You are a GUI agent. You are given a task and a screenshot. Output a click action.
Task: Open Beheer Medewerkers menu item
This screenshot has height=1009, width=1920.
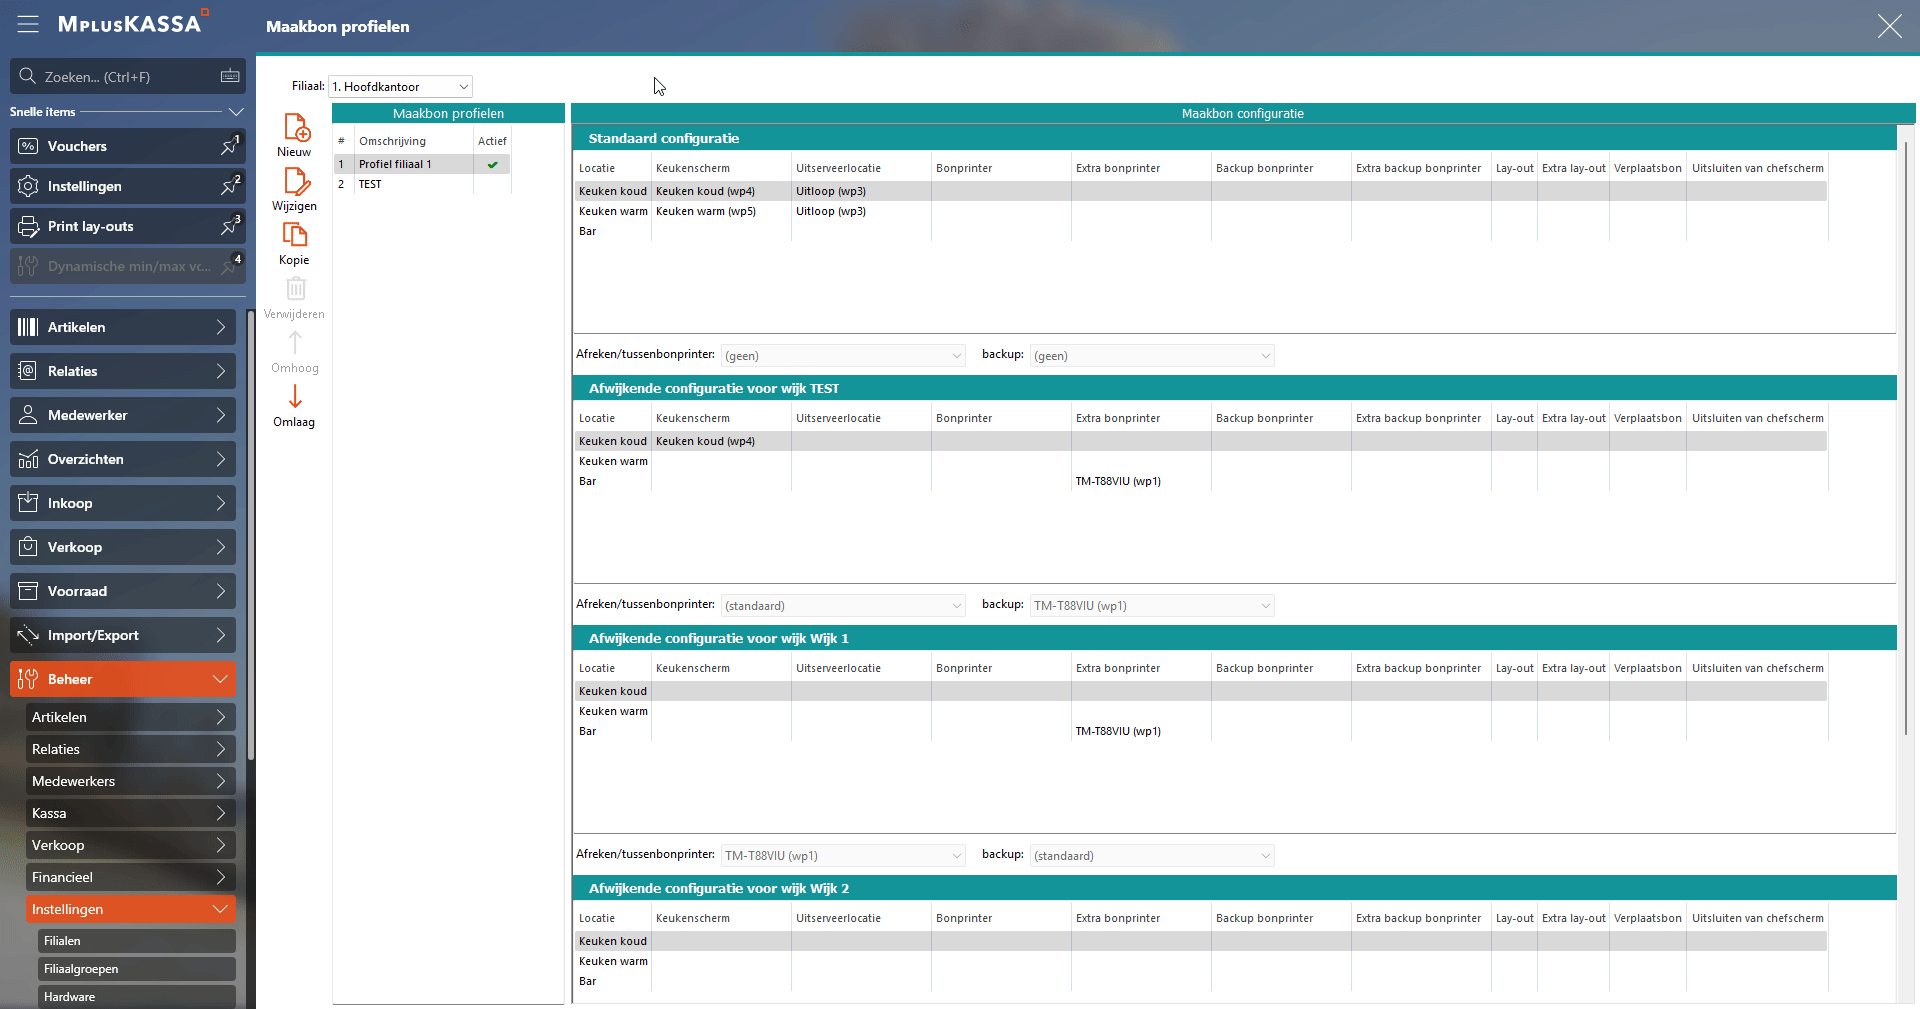click(x=131, y=781)
